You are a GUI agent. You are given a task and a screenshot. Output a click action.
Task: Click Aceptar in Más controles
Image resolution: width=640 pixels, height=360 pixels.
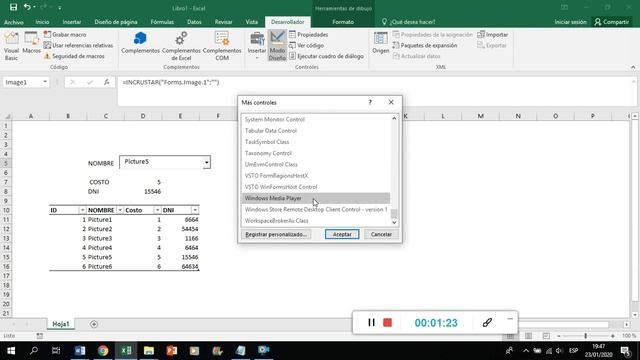point(342,234)
